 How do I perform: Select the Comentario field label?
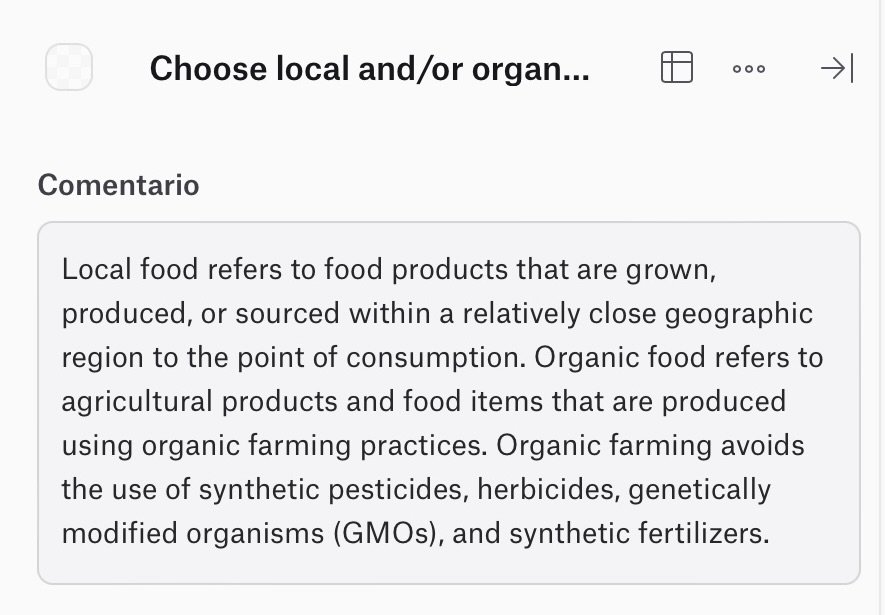click(x=119, y=185)
